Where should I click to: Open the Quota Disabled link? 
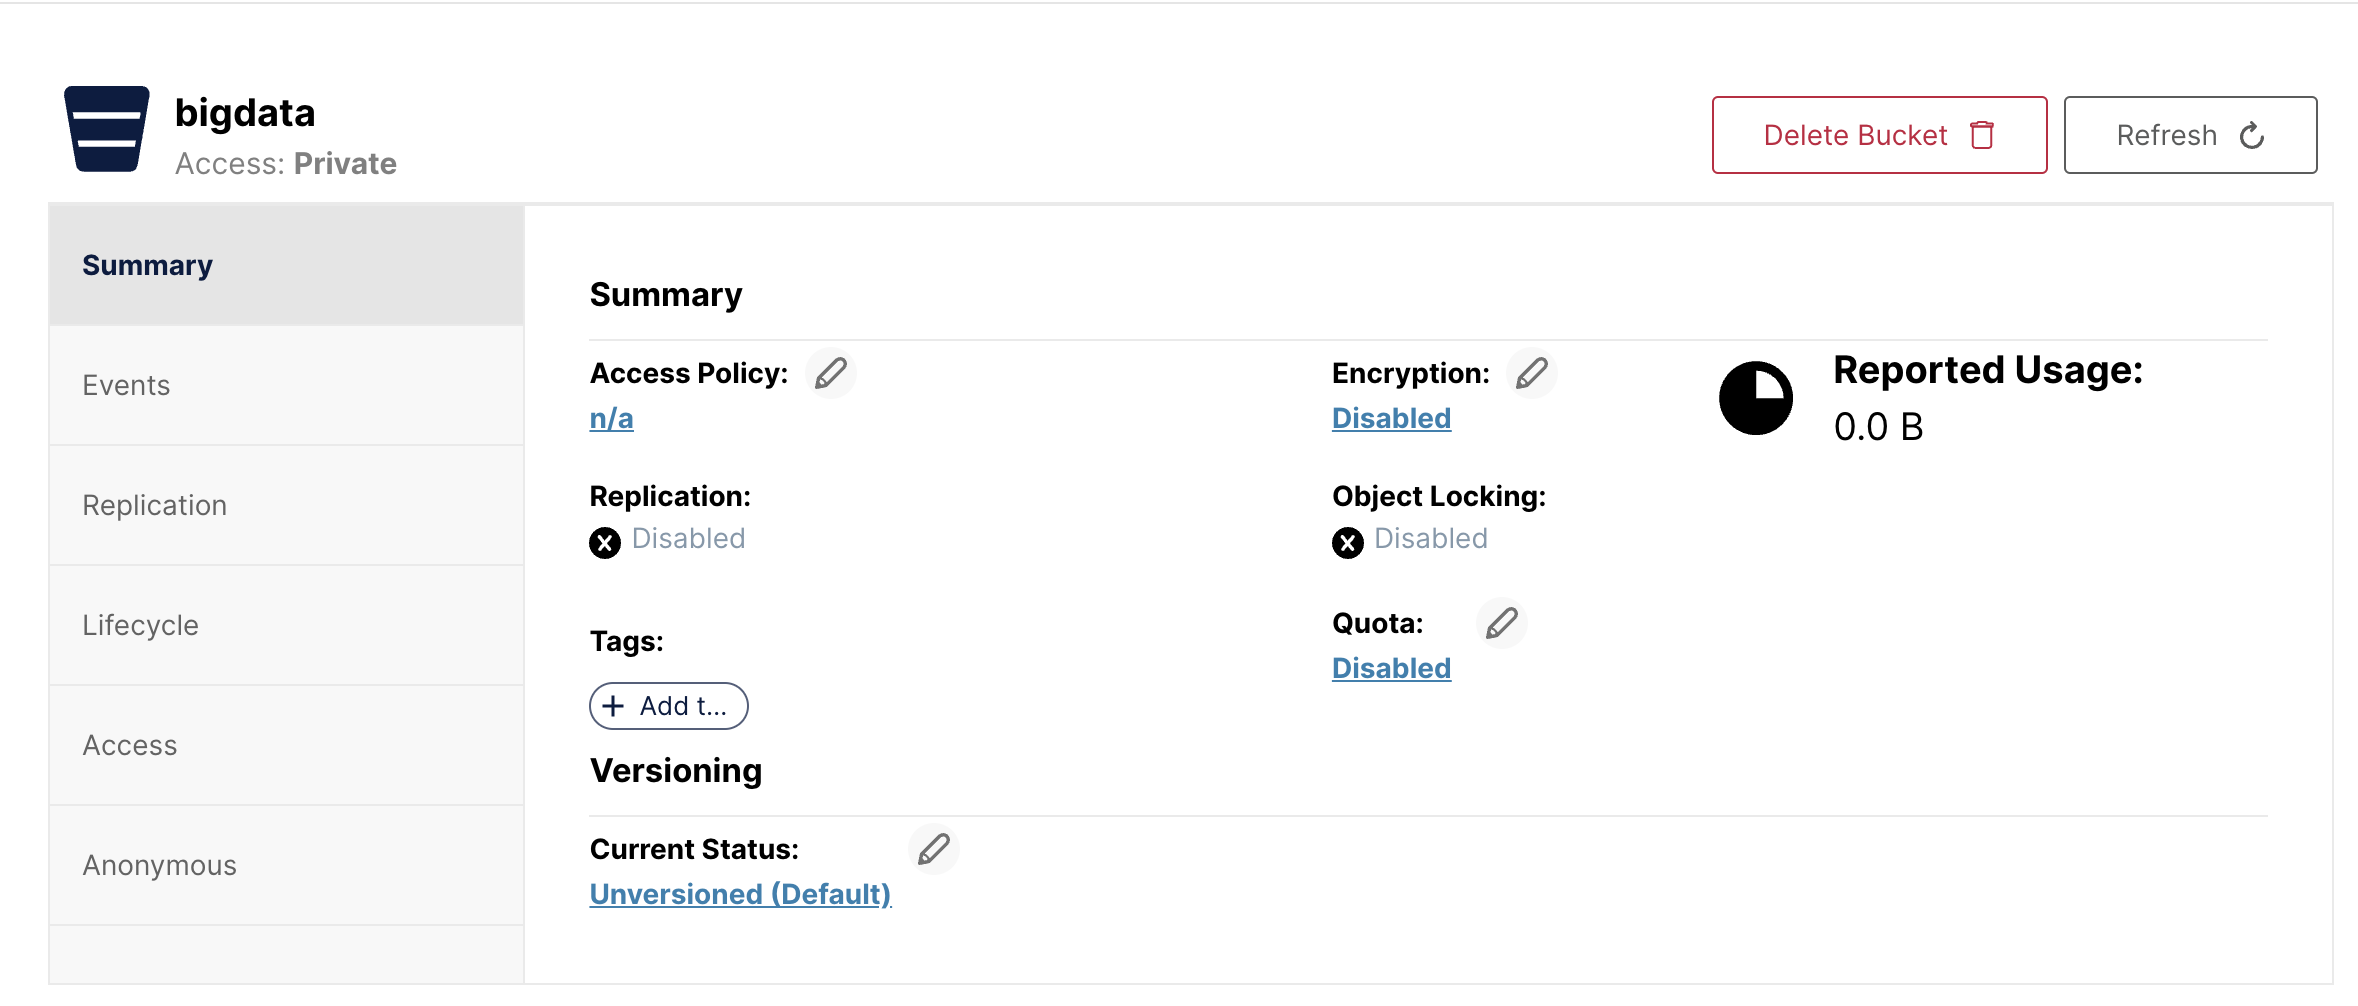tap(1392, 668)
